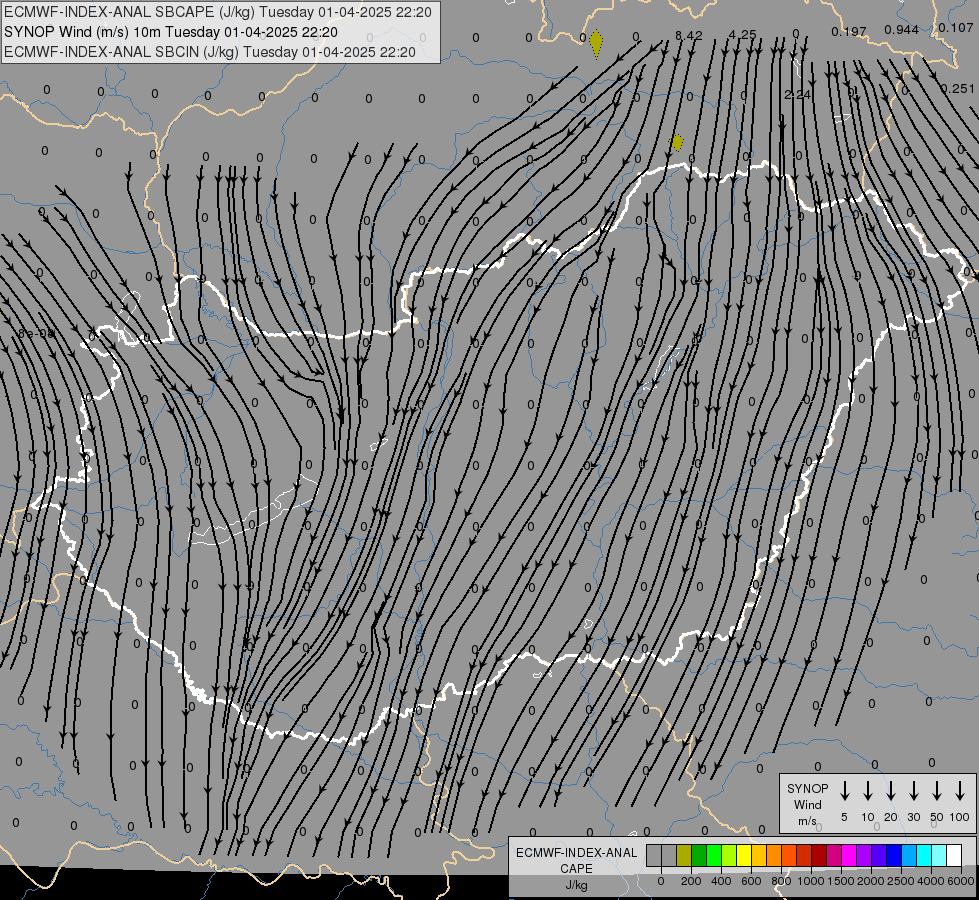Click the 200 tick label in CAPE legend
Image resolution: width=979 pixels, height=900 pixels.
pyautogui.click(x=691, y=881)
